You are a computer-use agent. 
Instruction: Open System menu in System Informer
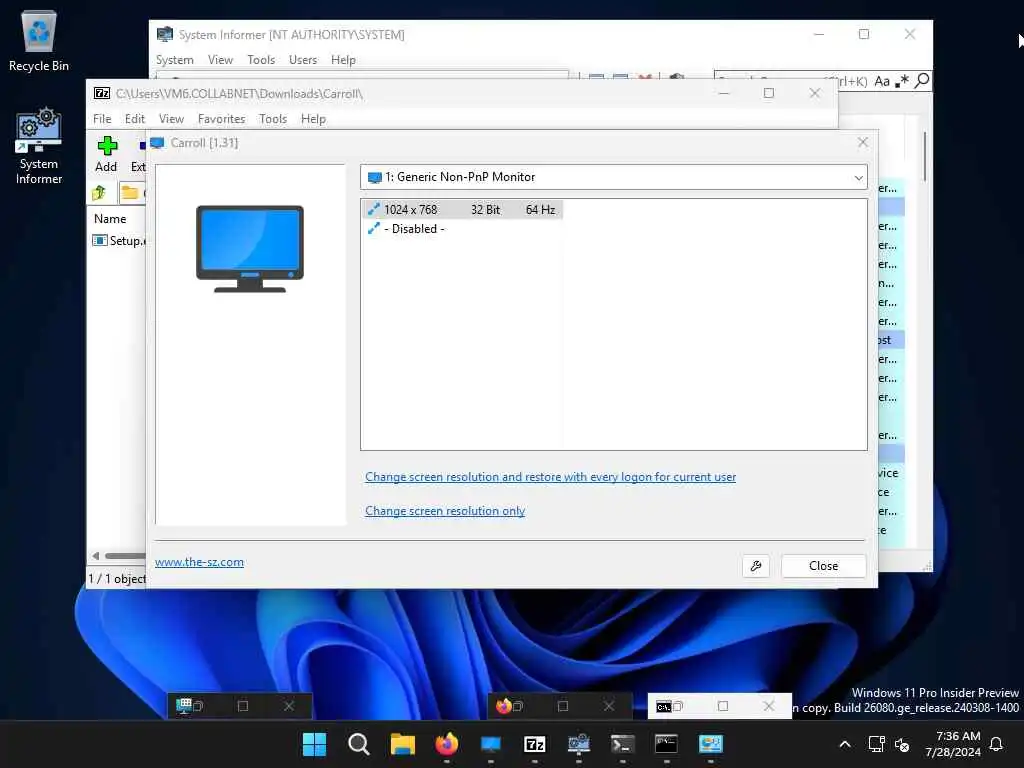click(175, 60)
